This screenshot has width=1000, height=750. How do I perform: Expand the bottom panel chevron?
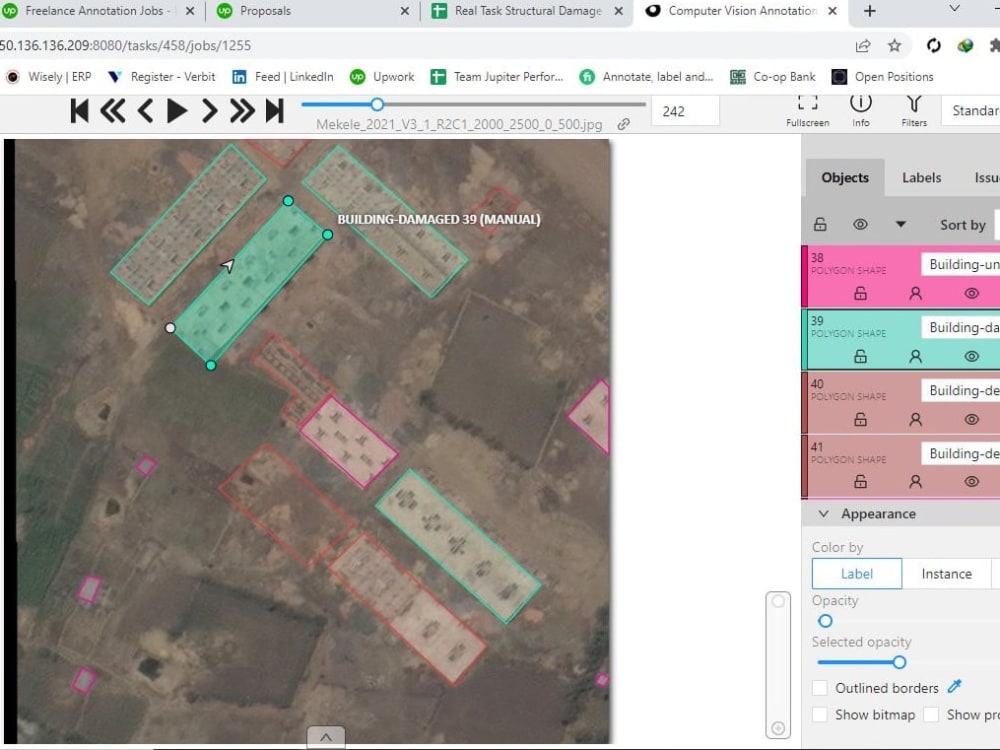(x=326, y=737)
